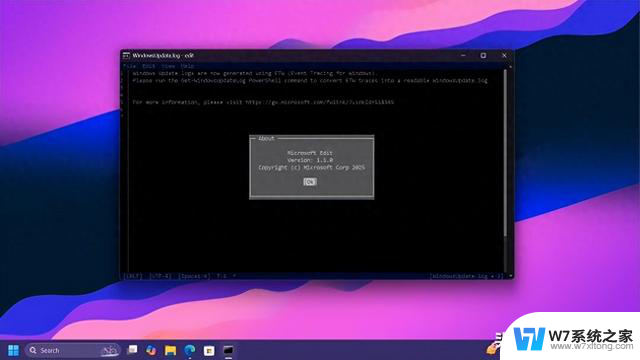640x360 pixels.
Task: Close the Edit terminal window
Action: click(504, 56)
